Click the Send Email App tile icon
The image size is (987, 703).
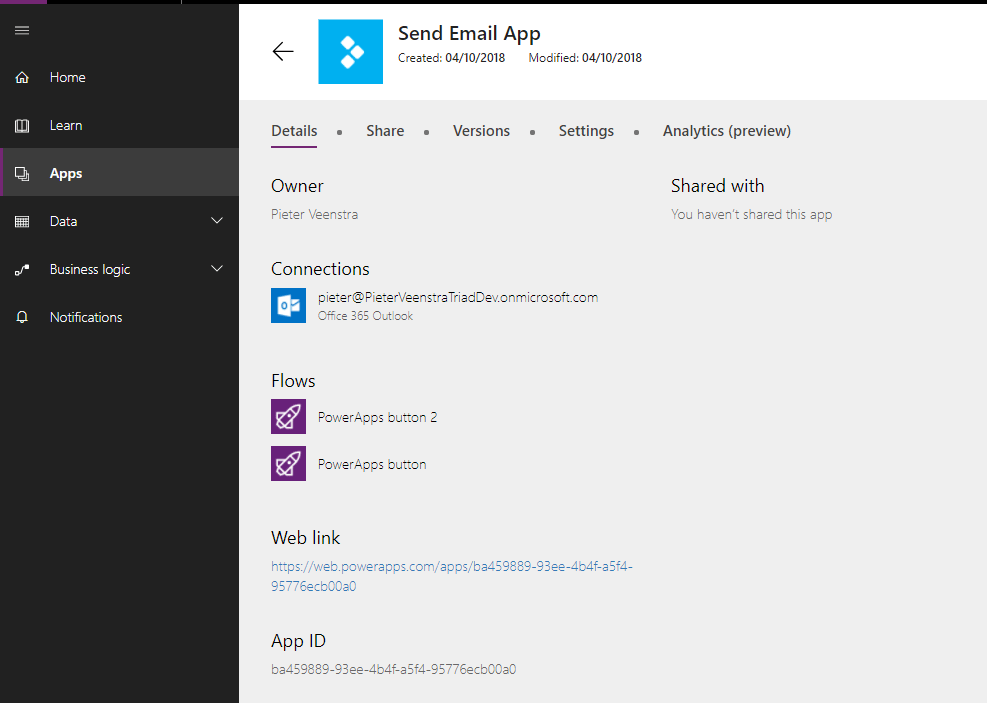[x=351, y=52]
